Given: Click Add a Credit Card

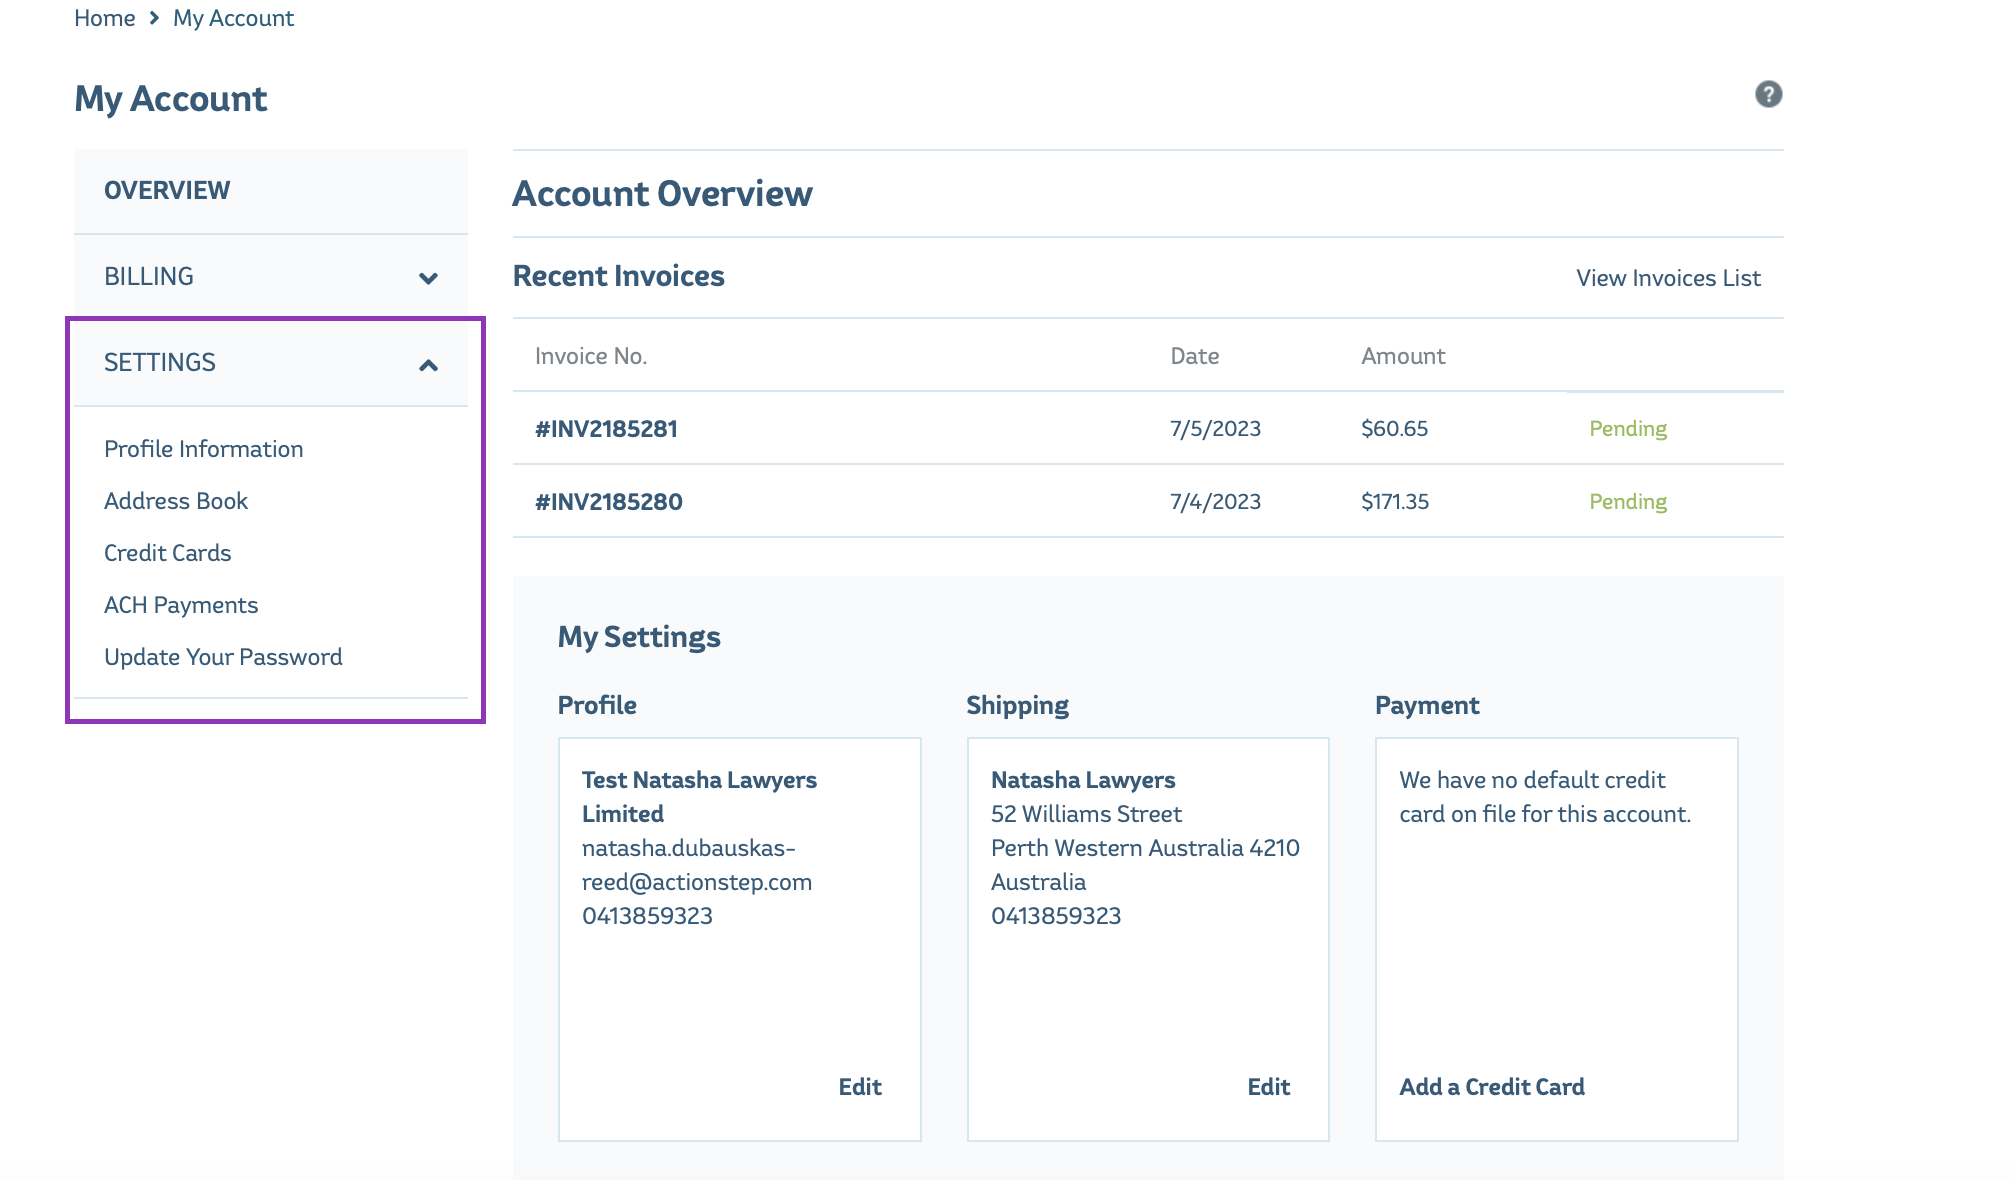Looking at the screenshot, I should pyautogui.click(x=1491, y=1087).
